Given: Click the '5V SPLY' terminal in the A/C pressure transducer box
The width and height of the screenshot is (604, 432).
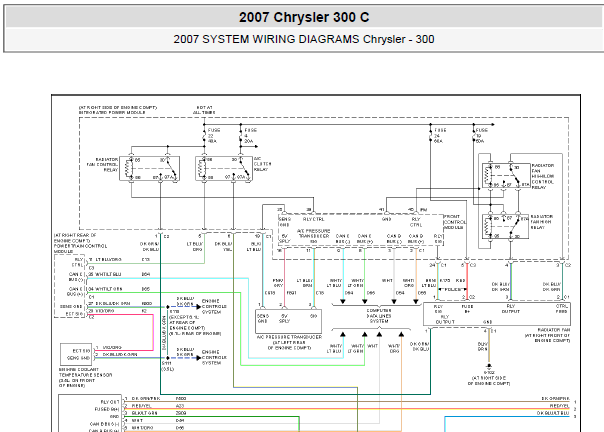Looking at the screenshot, I should coord(284,318).
